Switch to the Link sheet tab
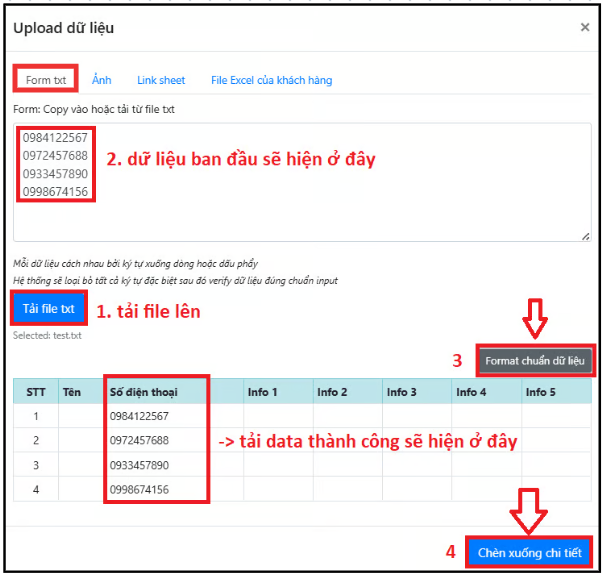Image resolution: width=606 pixels, height=576 pixels. click(x=161, y=80)
